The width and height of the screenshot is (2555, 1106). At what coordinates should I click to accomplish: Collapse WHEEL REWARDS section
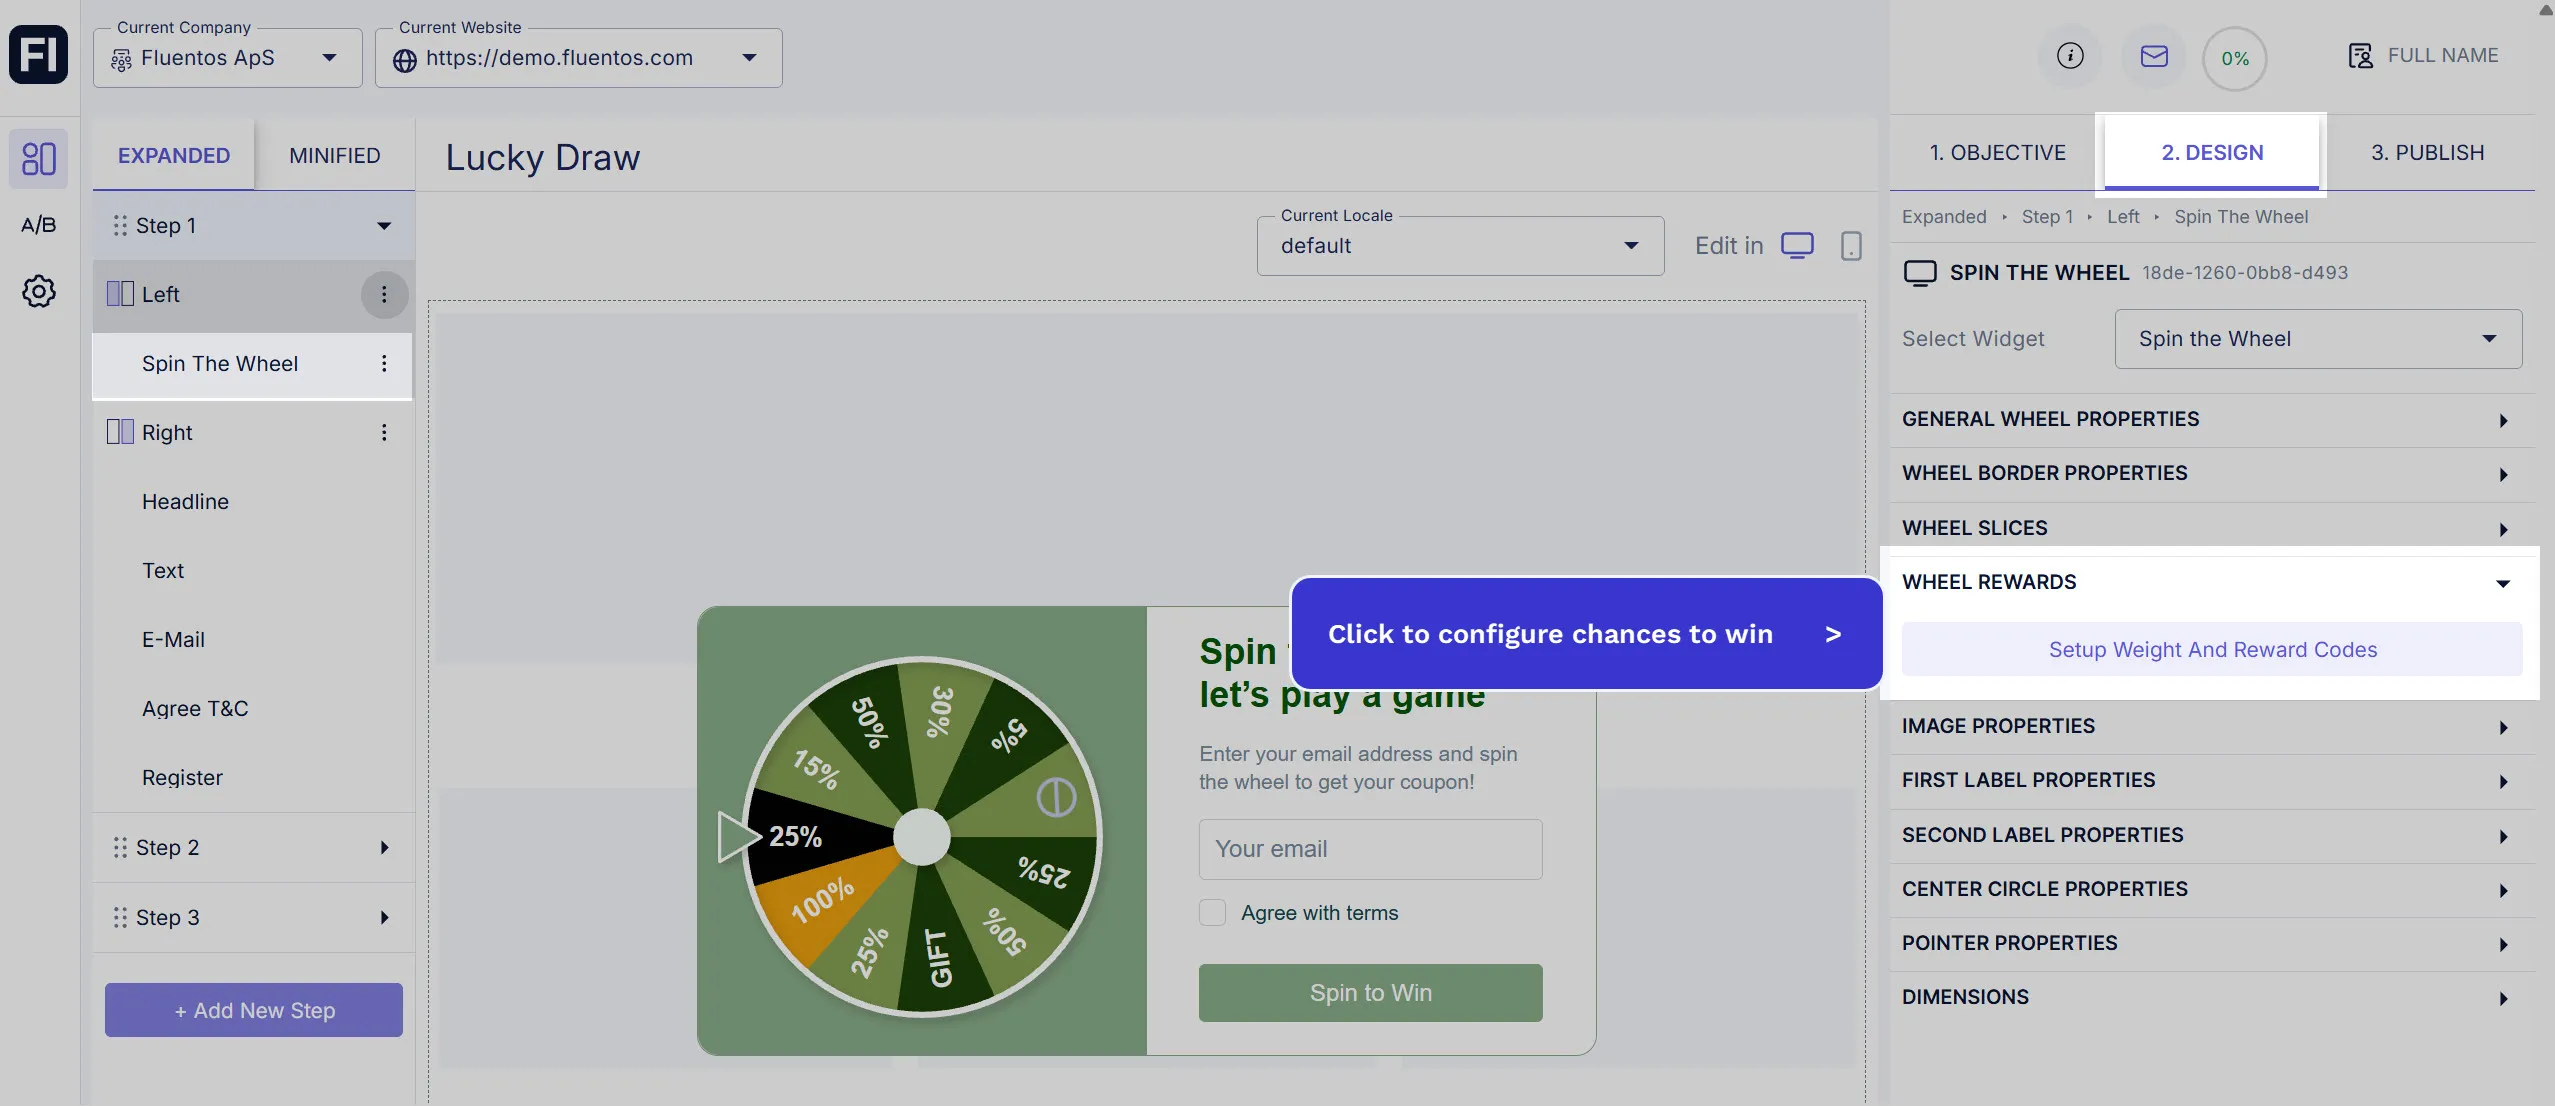[2212, 582]
